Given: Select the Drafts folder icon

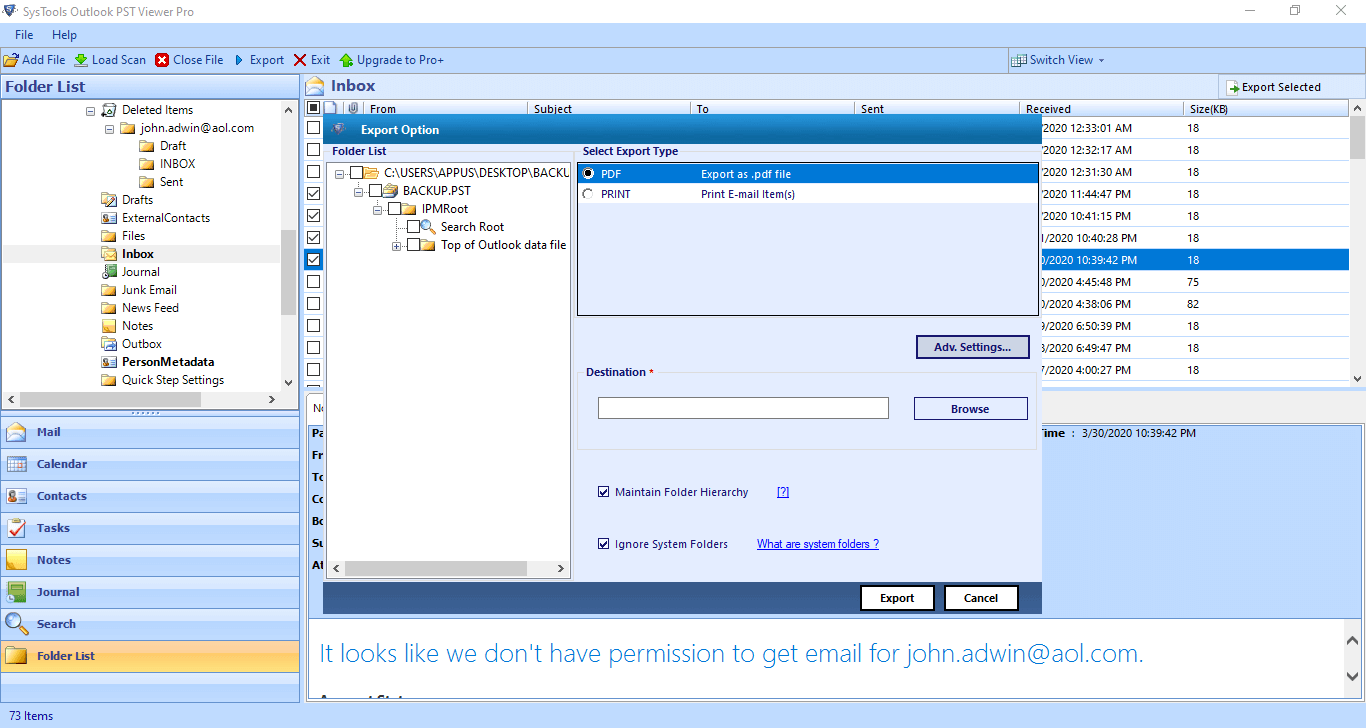Looking at the screenshot, I should pyautogui.click(x=108, y=200).
